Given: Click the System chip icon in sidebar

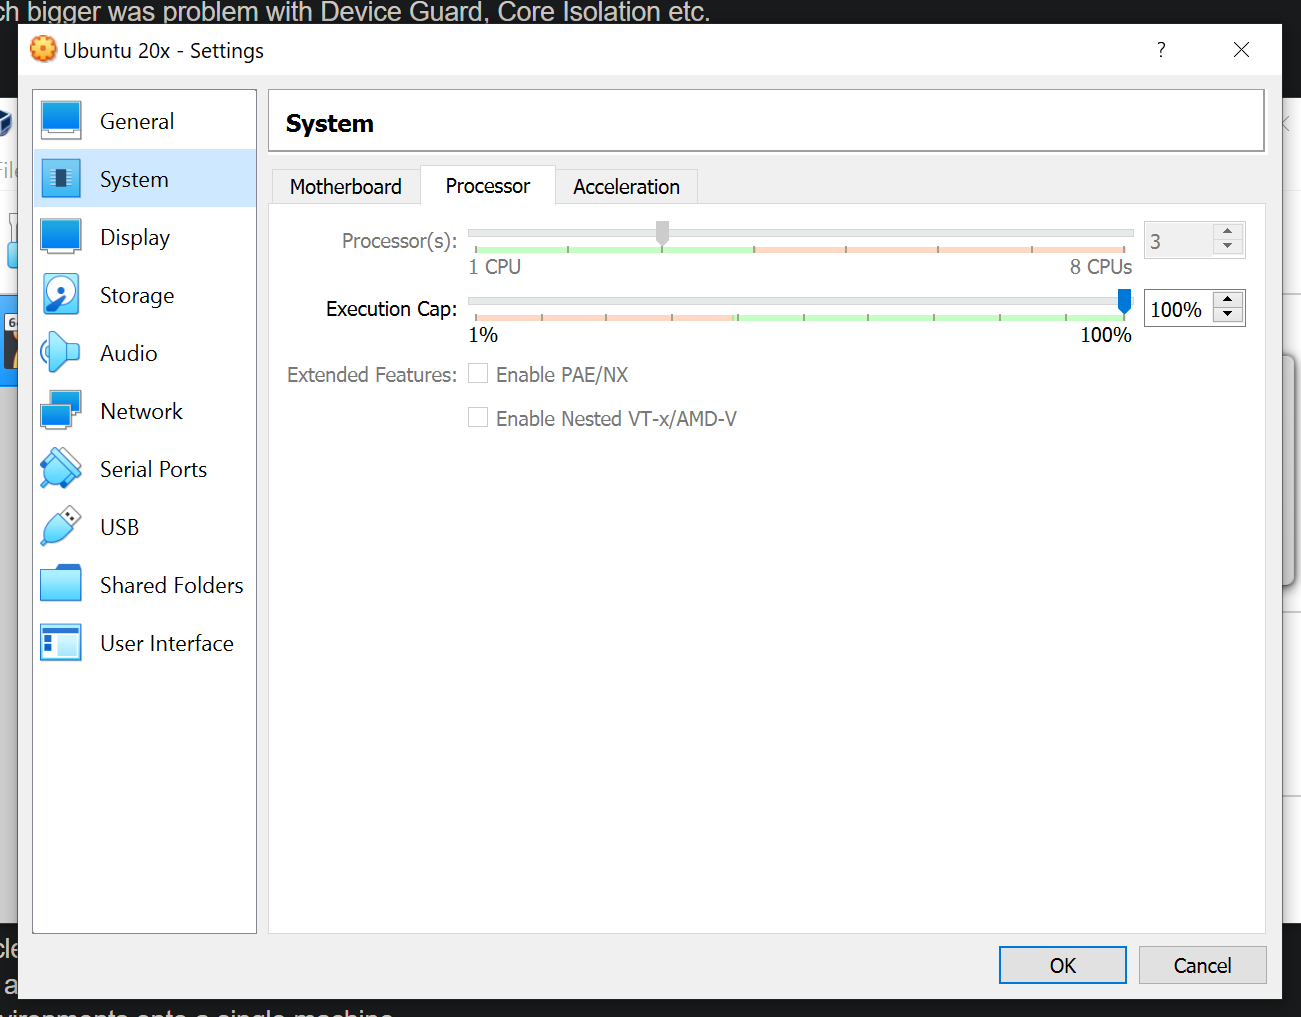Looking at the screenshot, I should point(61,179).
